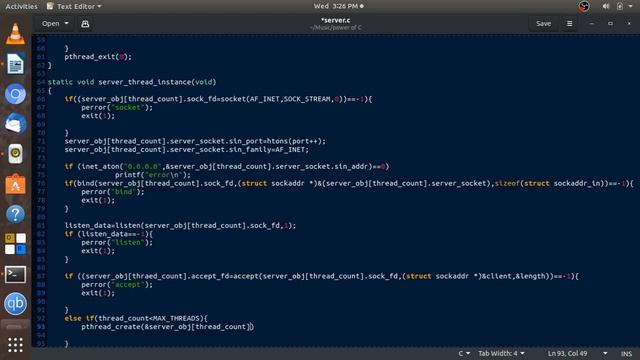Save the server.c file
Viewport: 640px width, 360px height.
(543, 24)
